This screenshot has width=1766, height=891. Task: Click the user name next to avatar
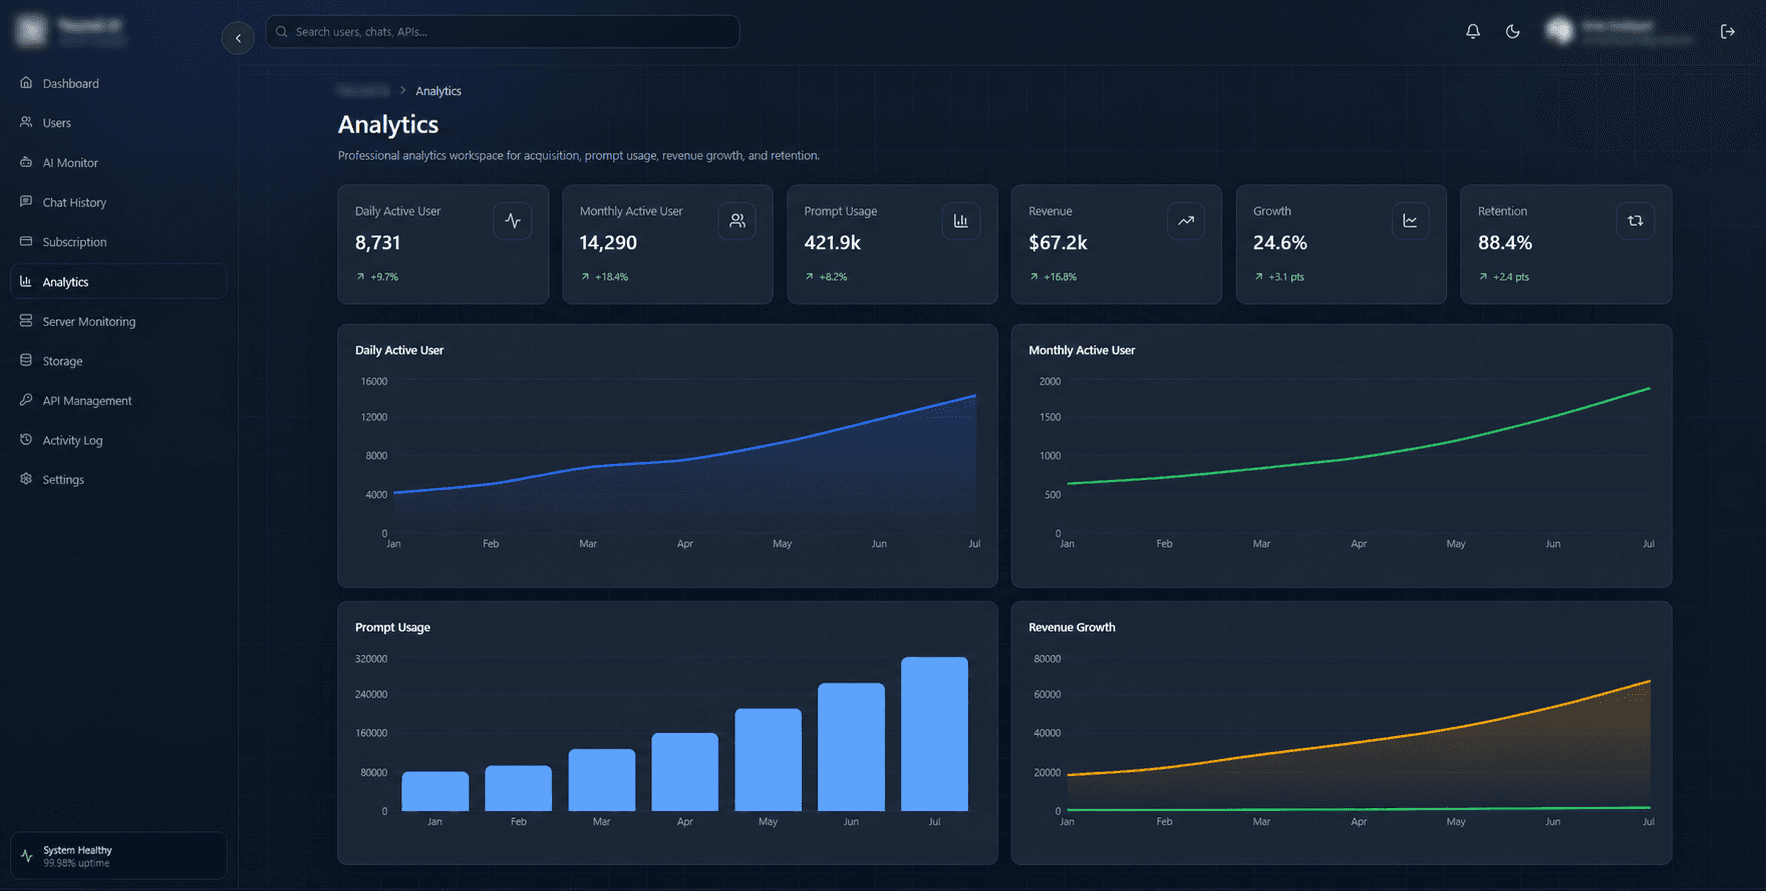coord(1618,26)
